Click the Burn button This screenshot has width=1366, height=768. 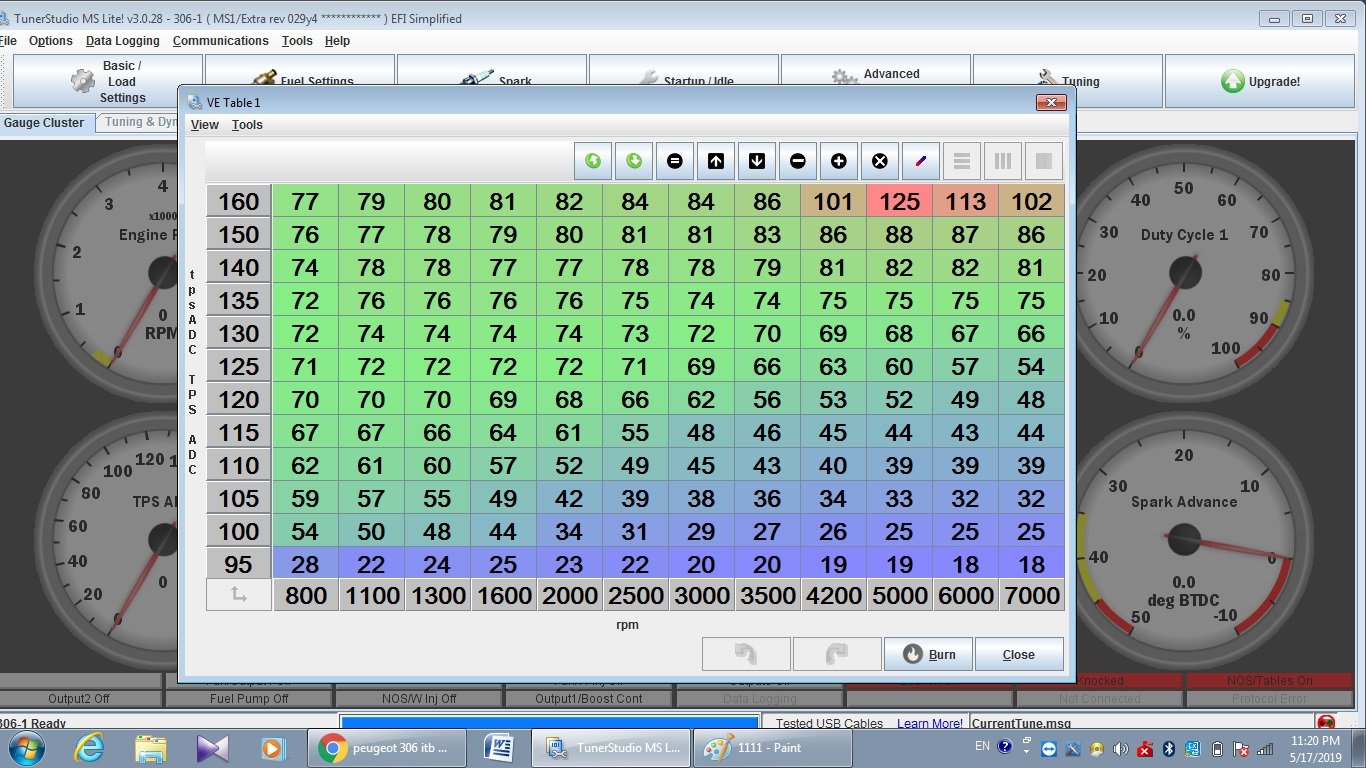tap(929, 654)
